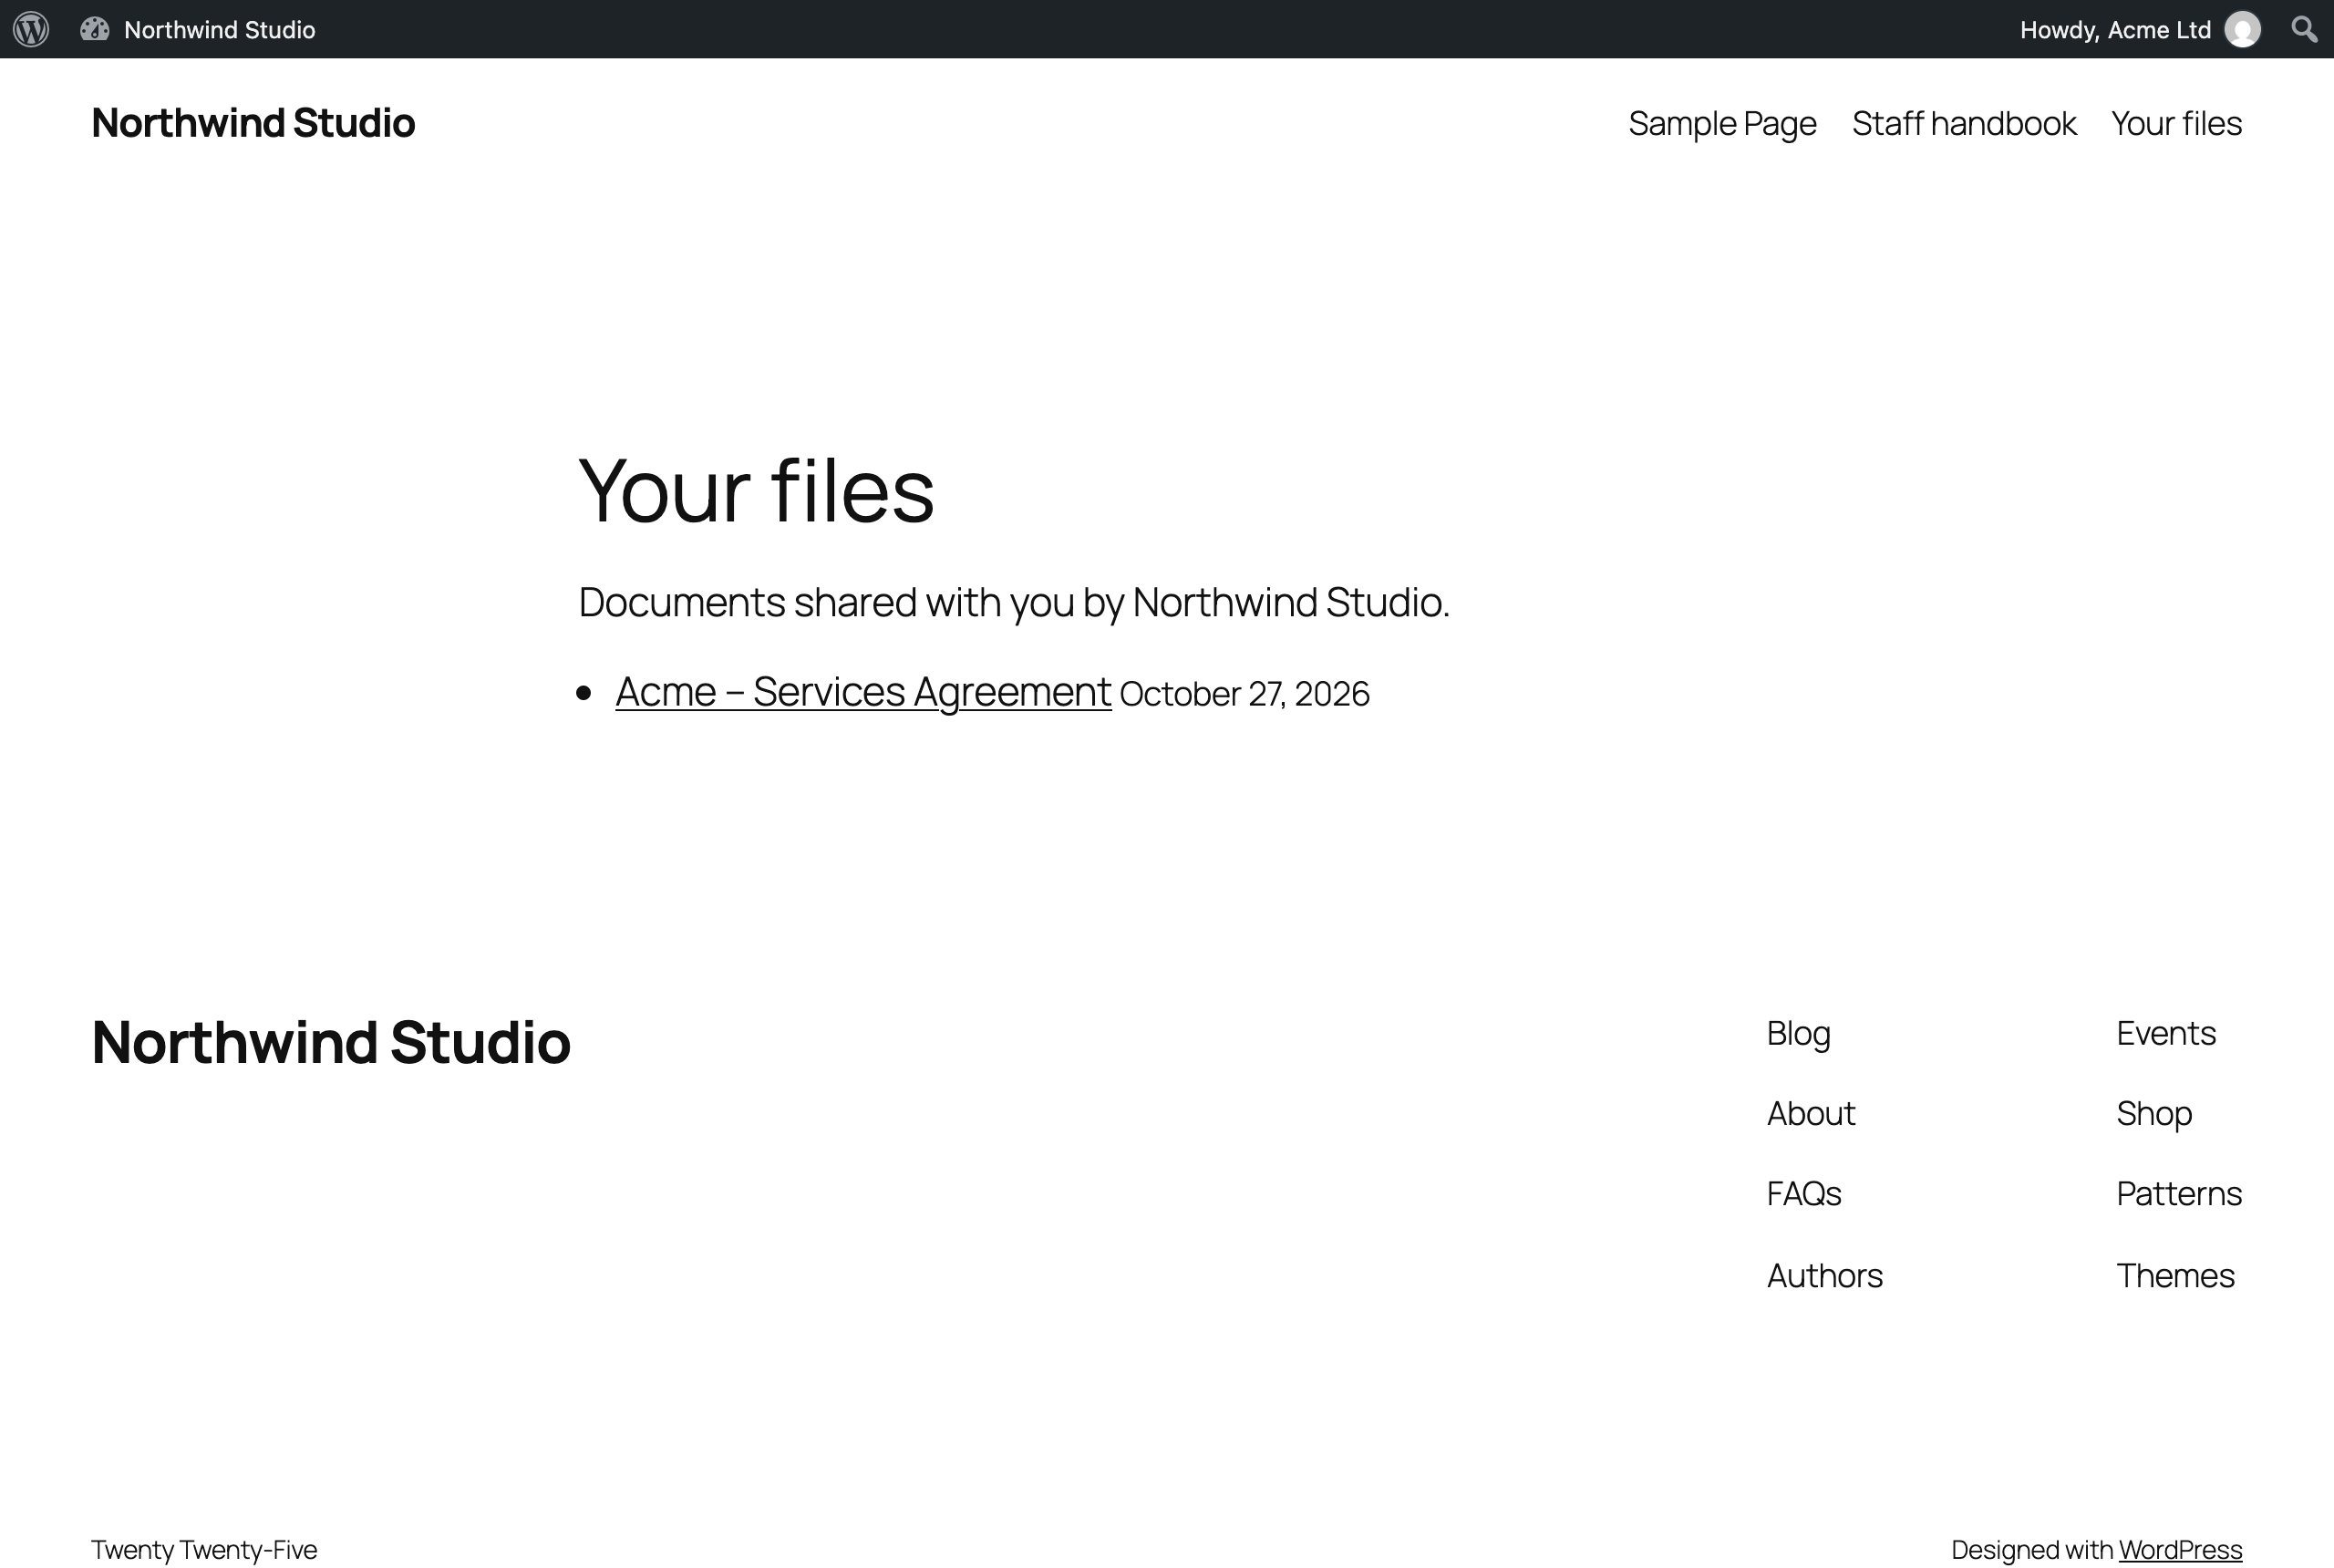Open the admin bar search icon
The height and width of the screenshot is (1568, 2334).
click(x=2304, y=29)
